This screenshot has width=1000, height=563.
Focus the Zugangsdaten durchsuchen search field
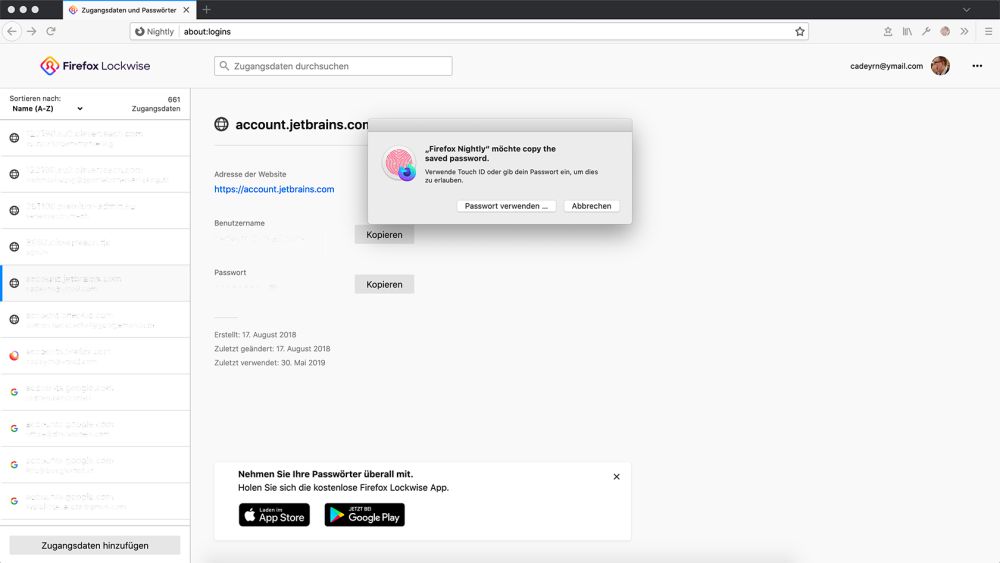(x=333, y=66)
